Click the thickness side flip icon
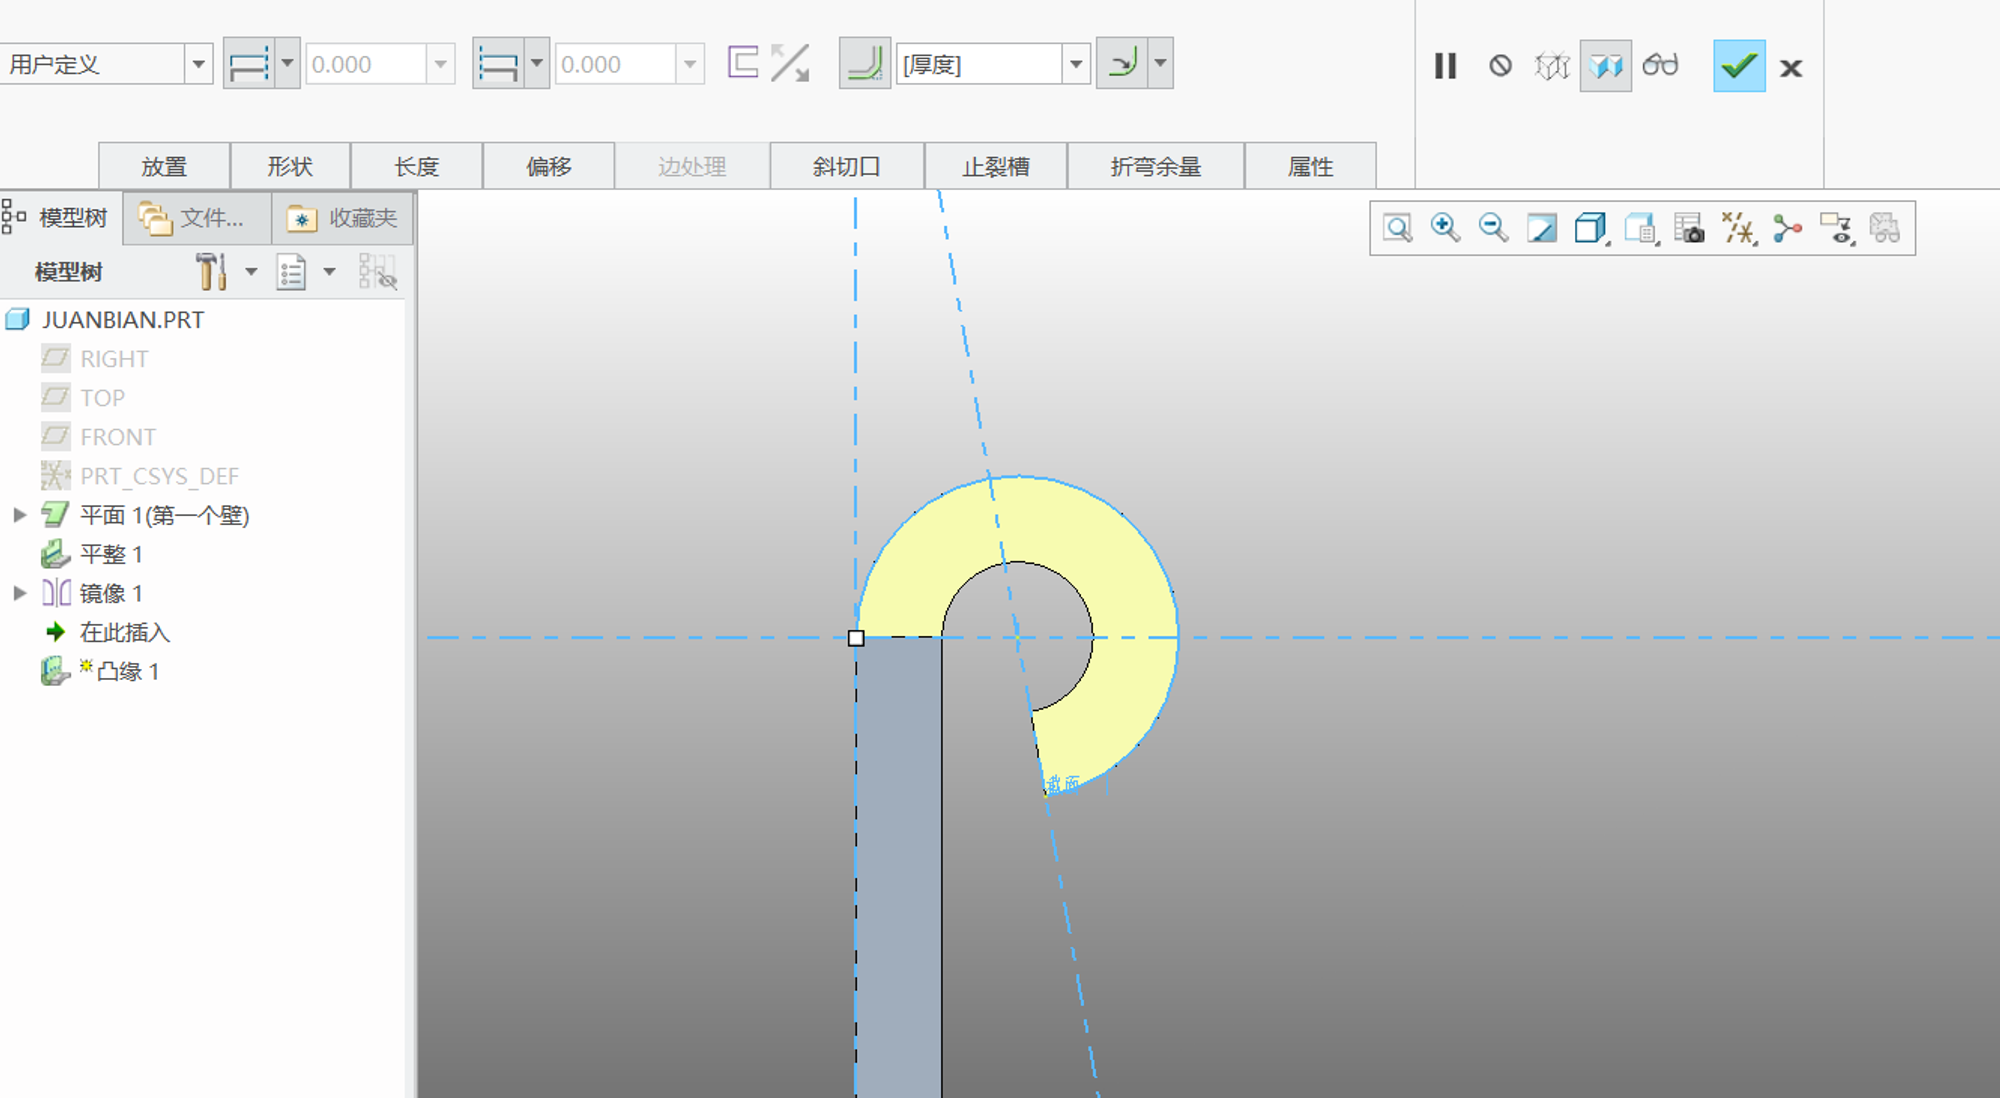Image resolution: width=2000 pixels, height=1098 pixels. click(x=743, y=63)
